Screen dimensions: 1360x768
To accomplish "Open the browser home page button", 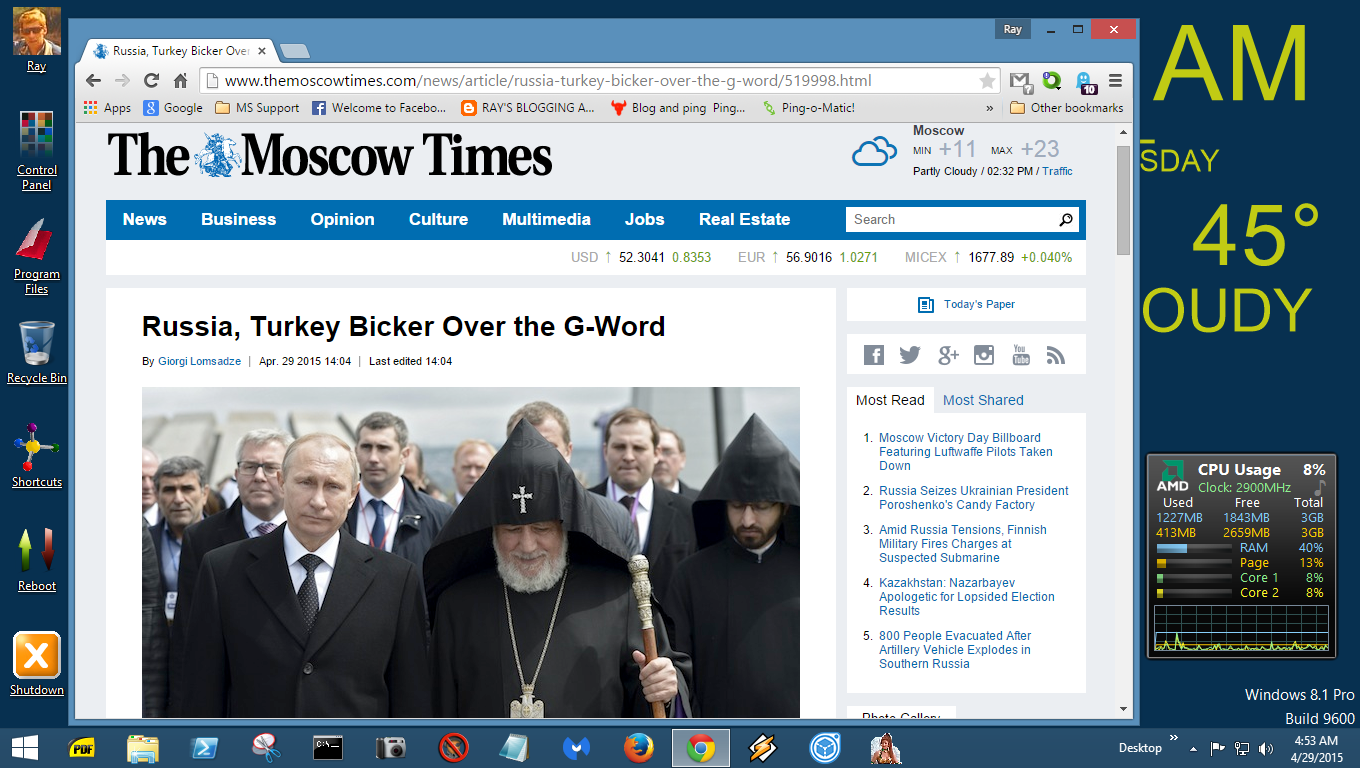I will (x=180, y=81).
